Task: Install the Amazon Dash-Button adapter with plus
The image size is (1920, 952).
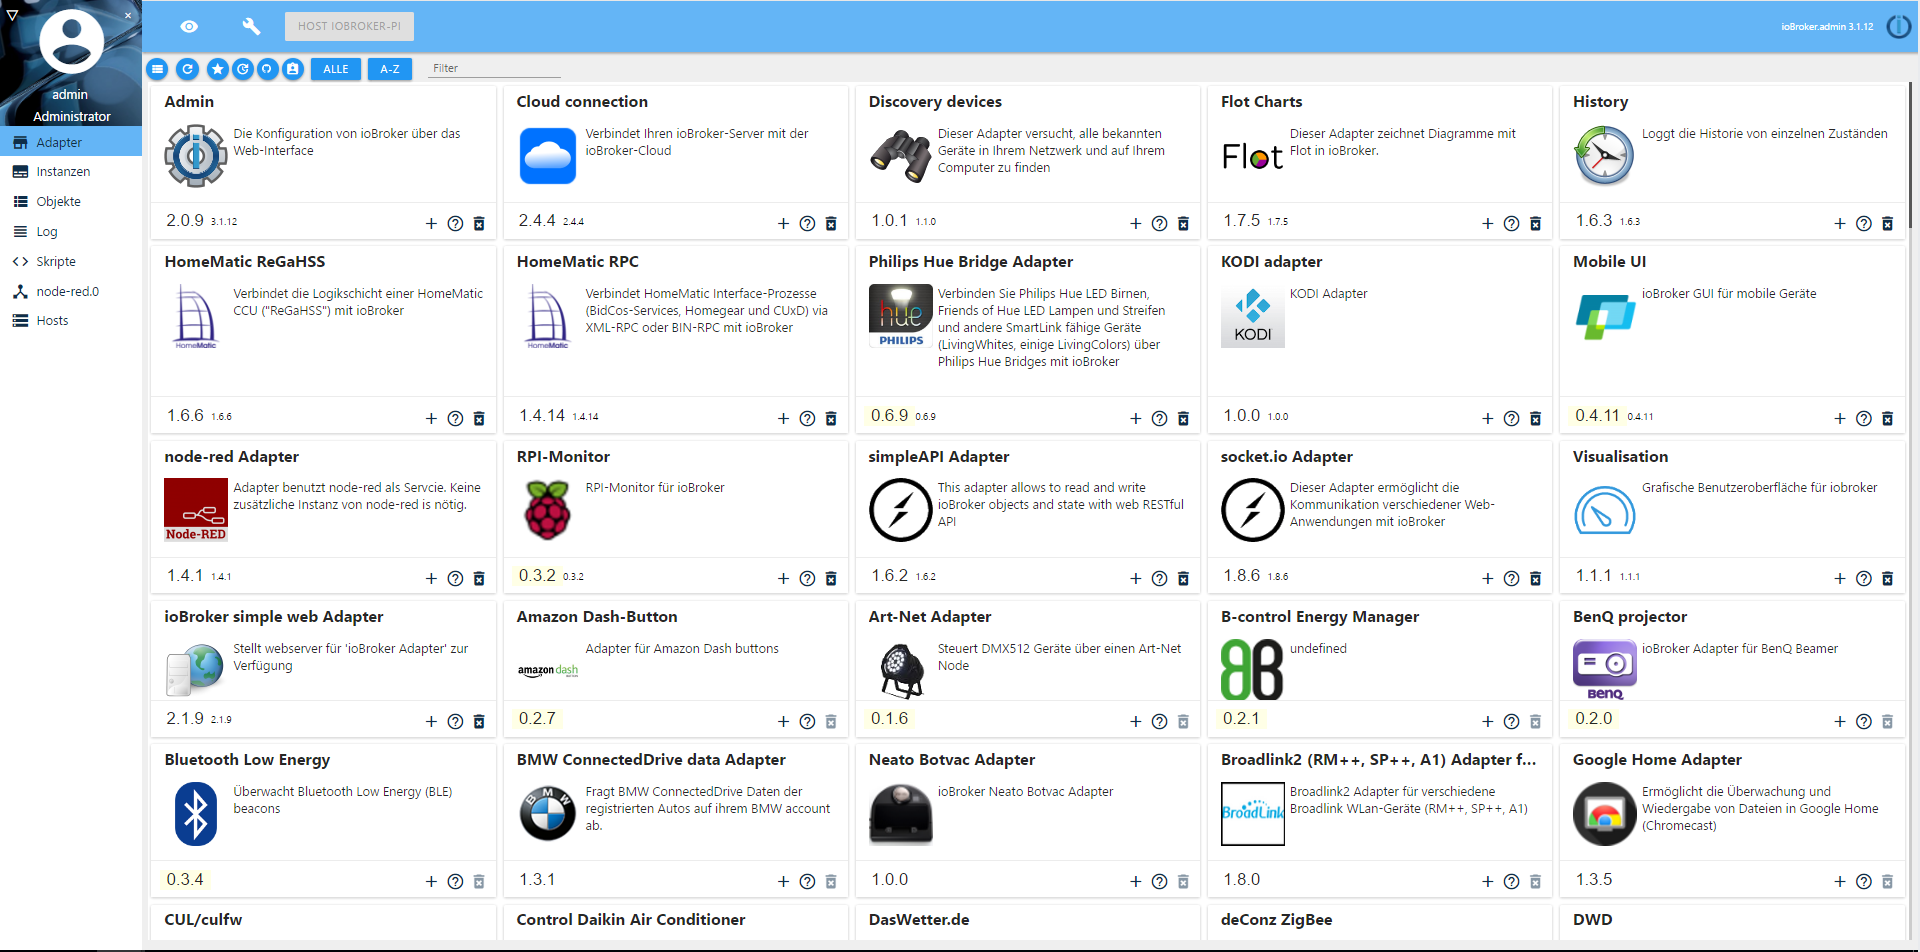Action: 783,721
